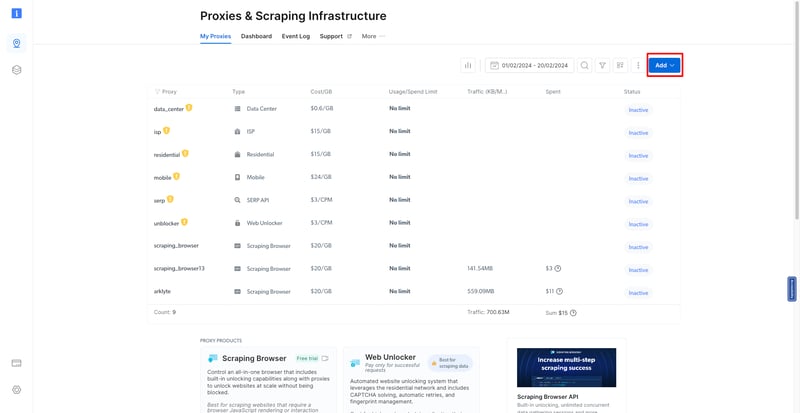This screenshot has height=413, width=800.
Task: Open the three-dot more options menu
Action: 638,65
